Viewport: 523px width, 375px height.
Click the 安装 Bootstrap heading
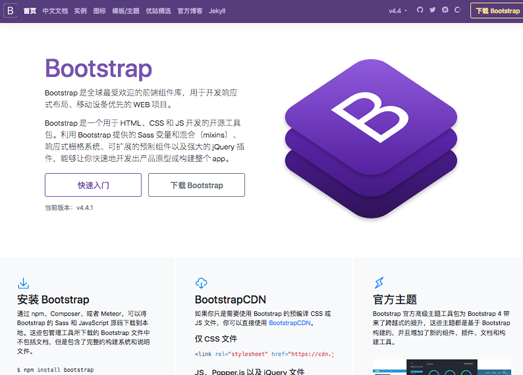[53, 299]
